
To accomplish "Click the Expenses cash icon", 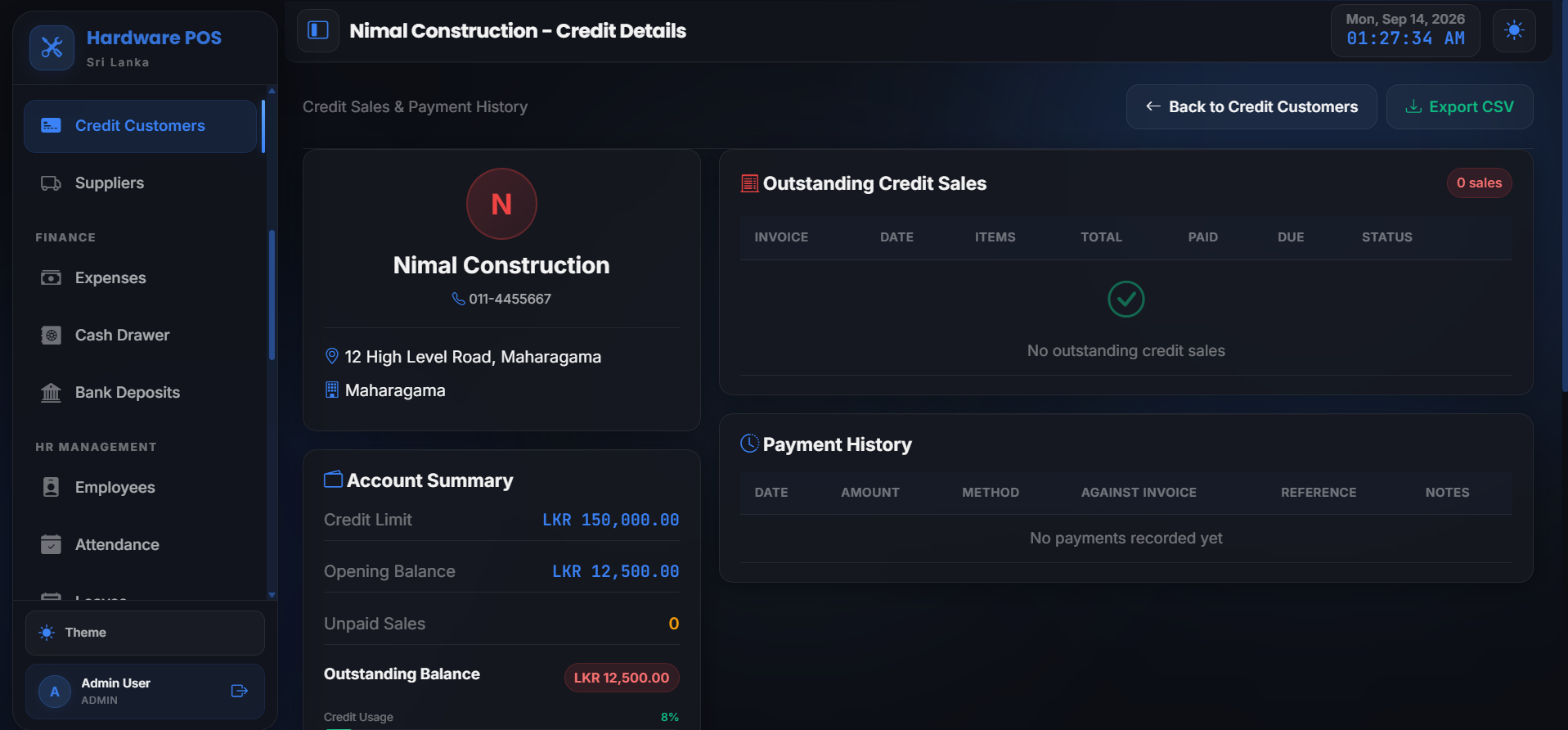I will [x=51, y=278].
